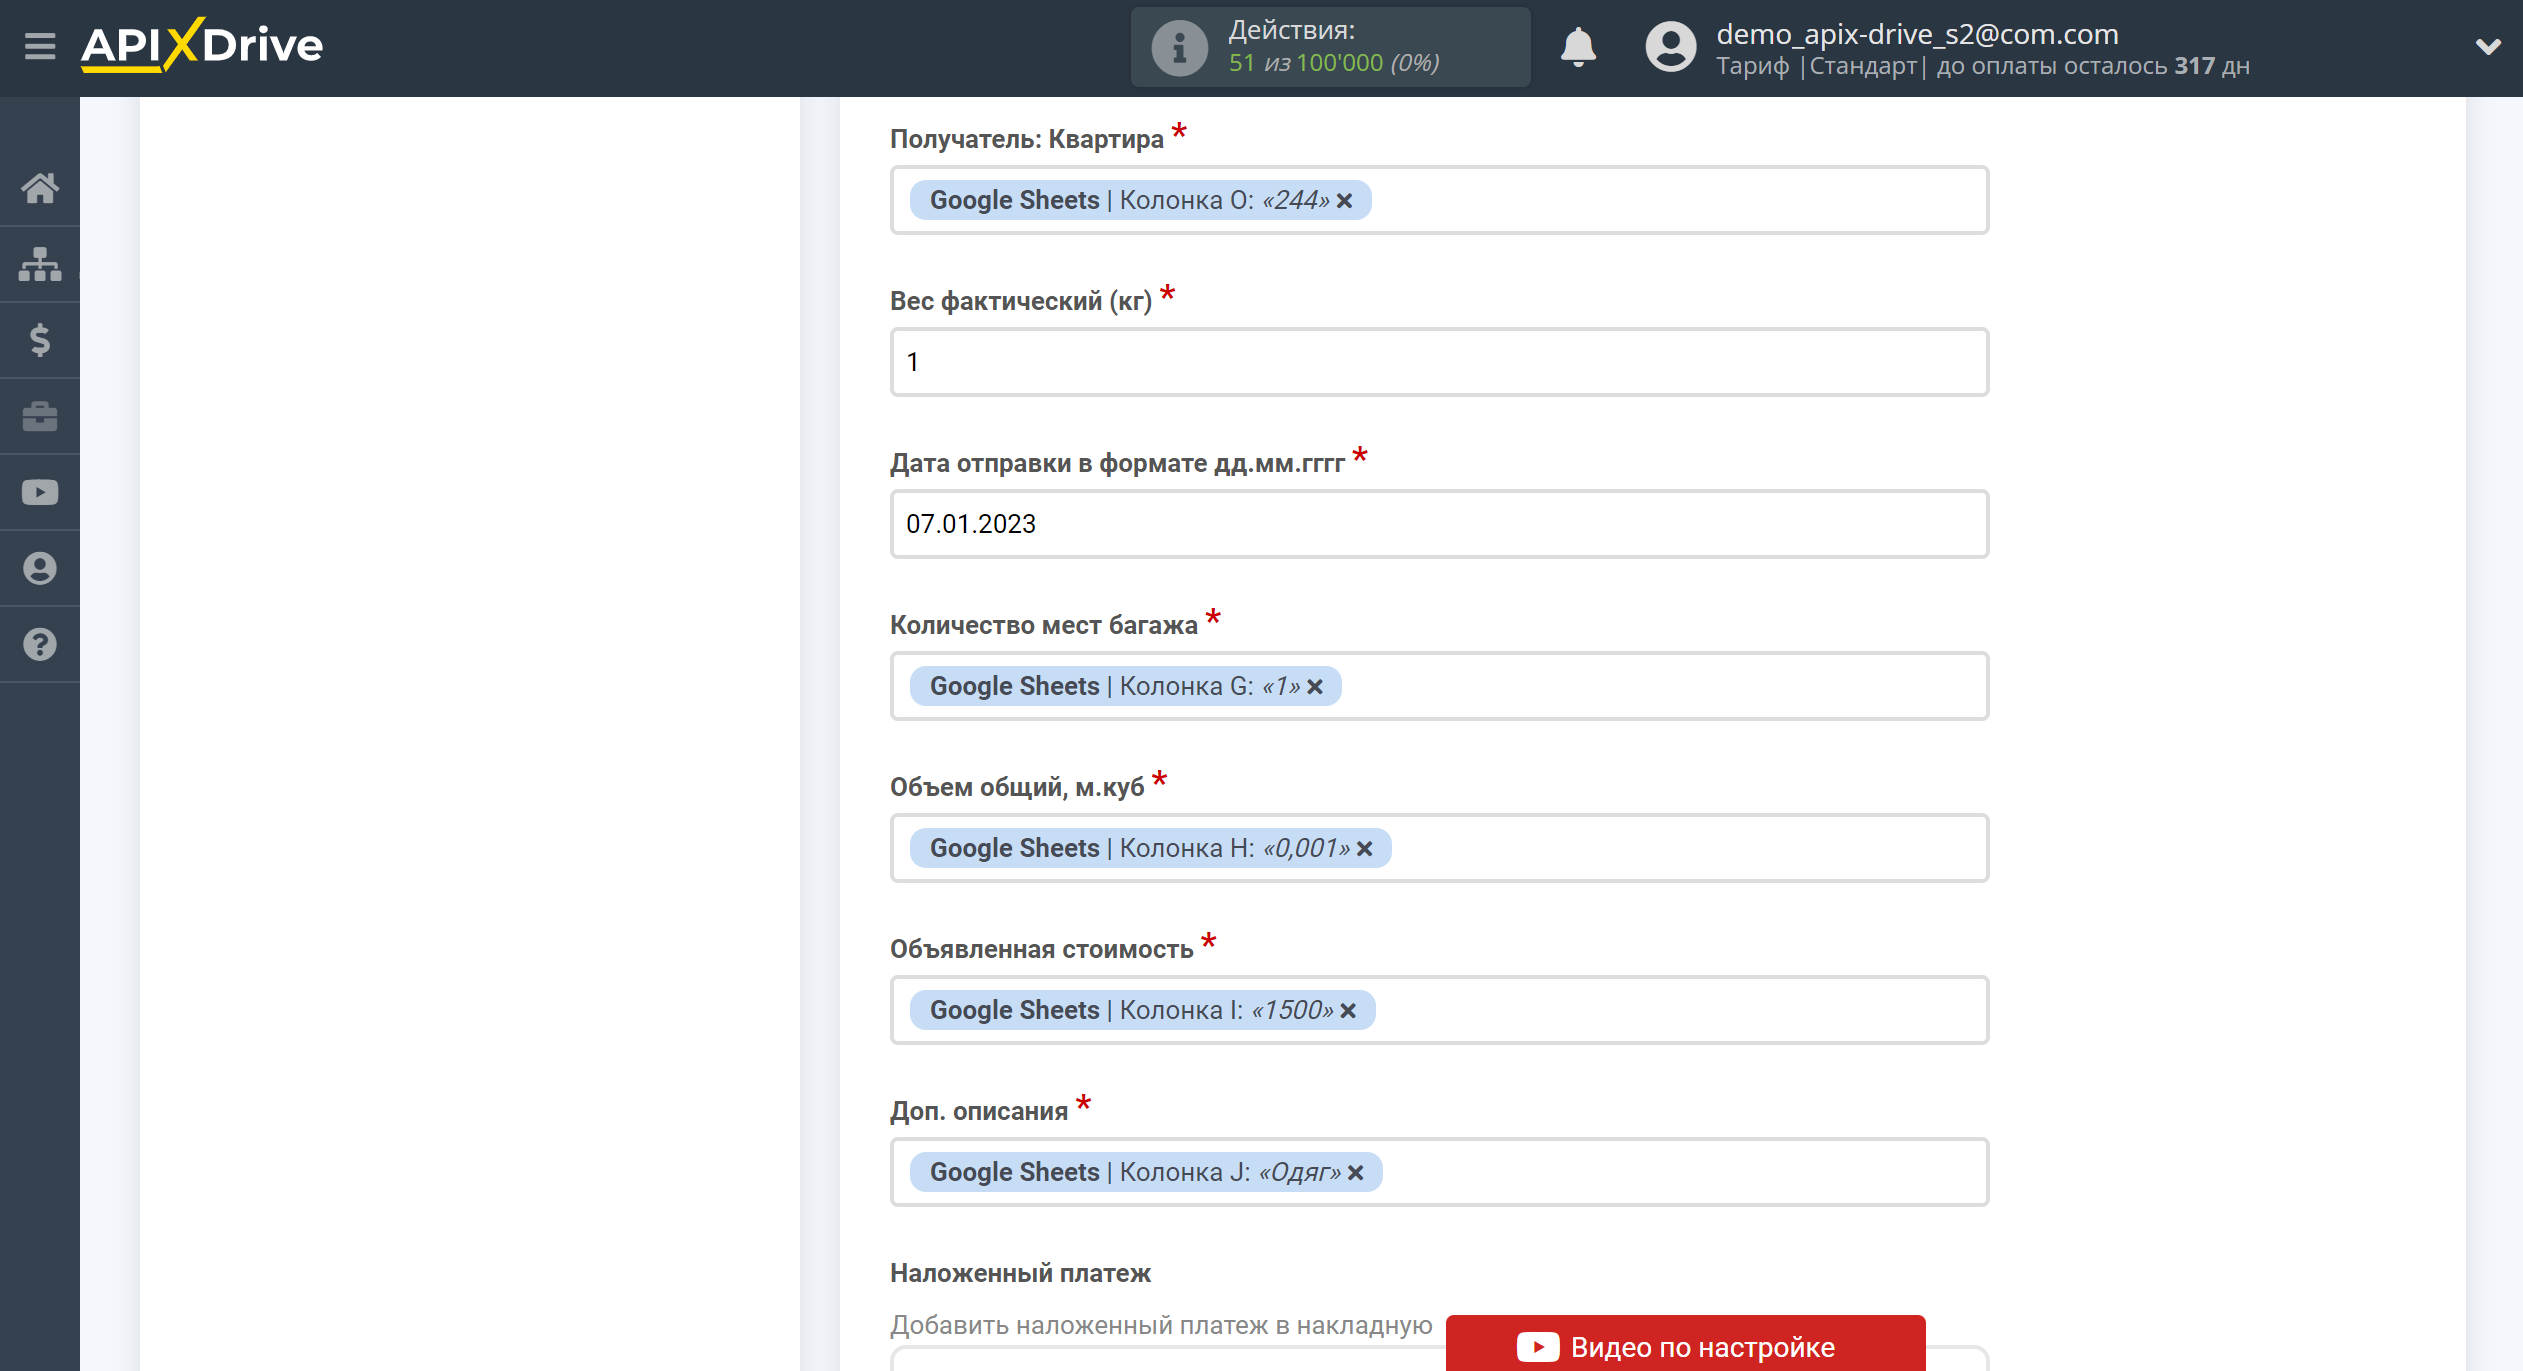Click the demo_apix-drive_s2@com.com account name
2523x1371 pixels.
[1917, 34]
